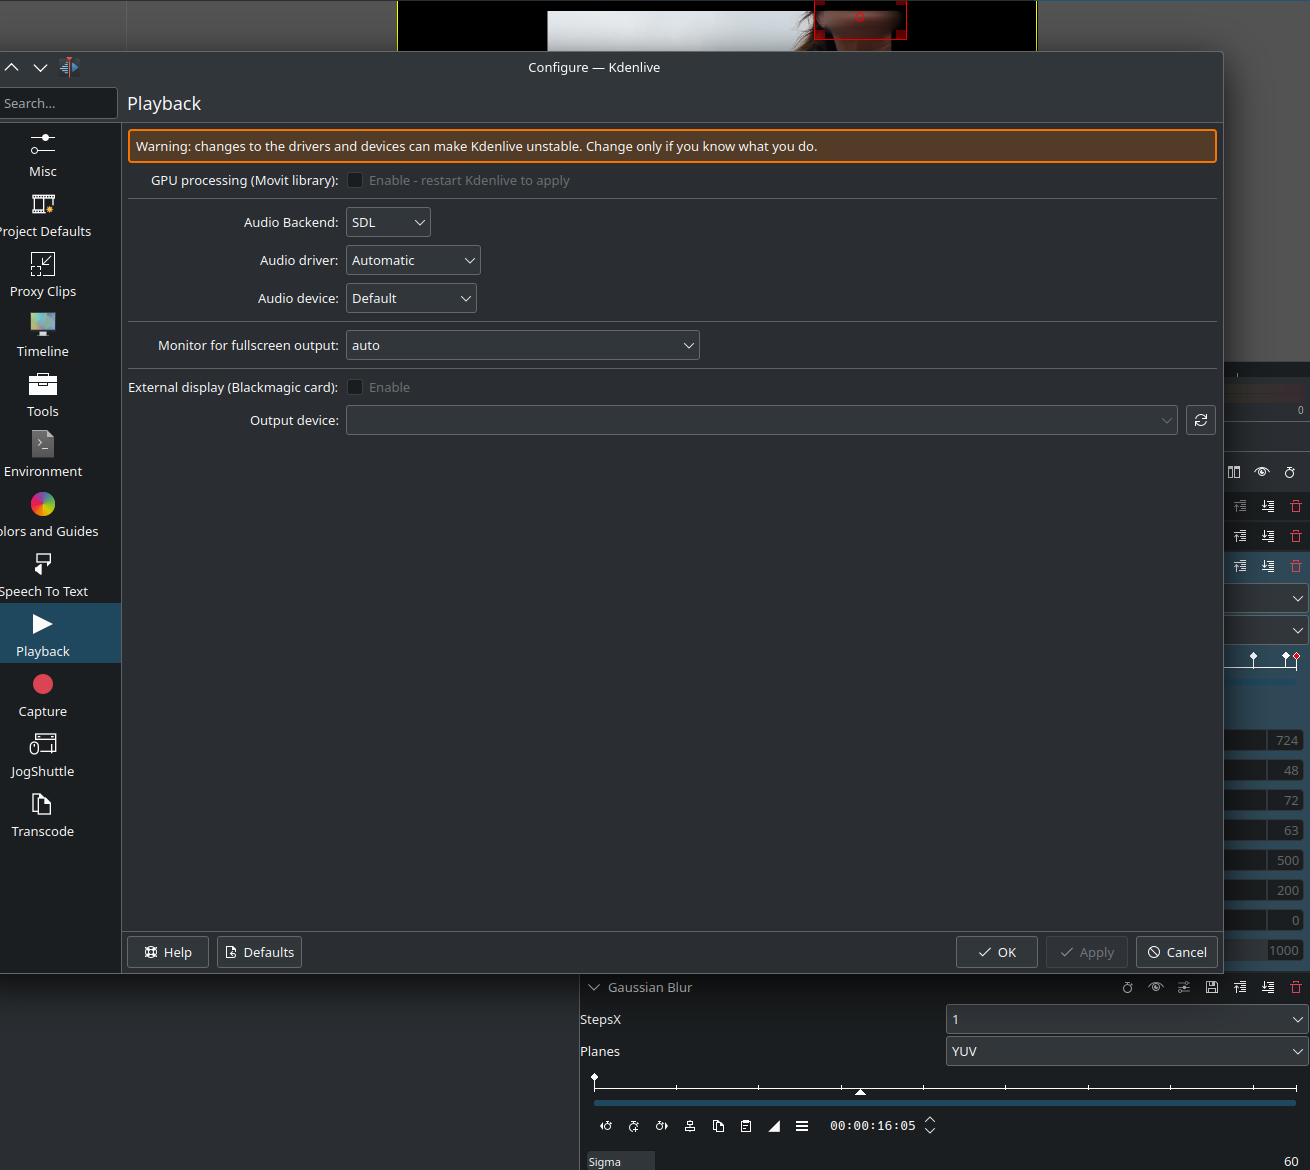Click the align keyframe to cursor icon

pyautogui.click(x=690, y=1126)
